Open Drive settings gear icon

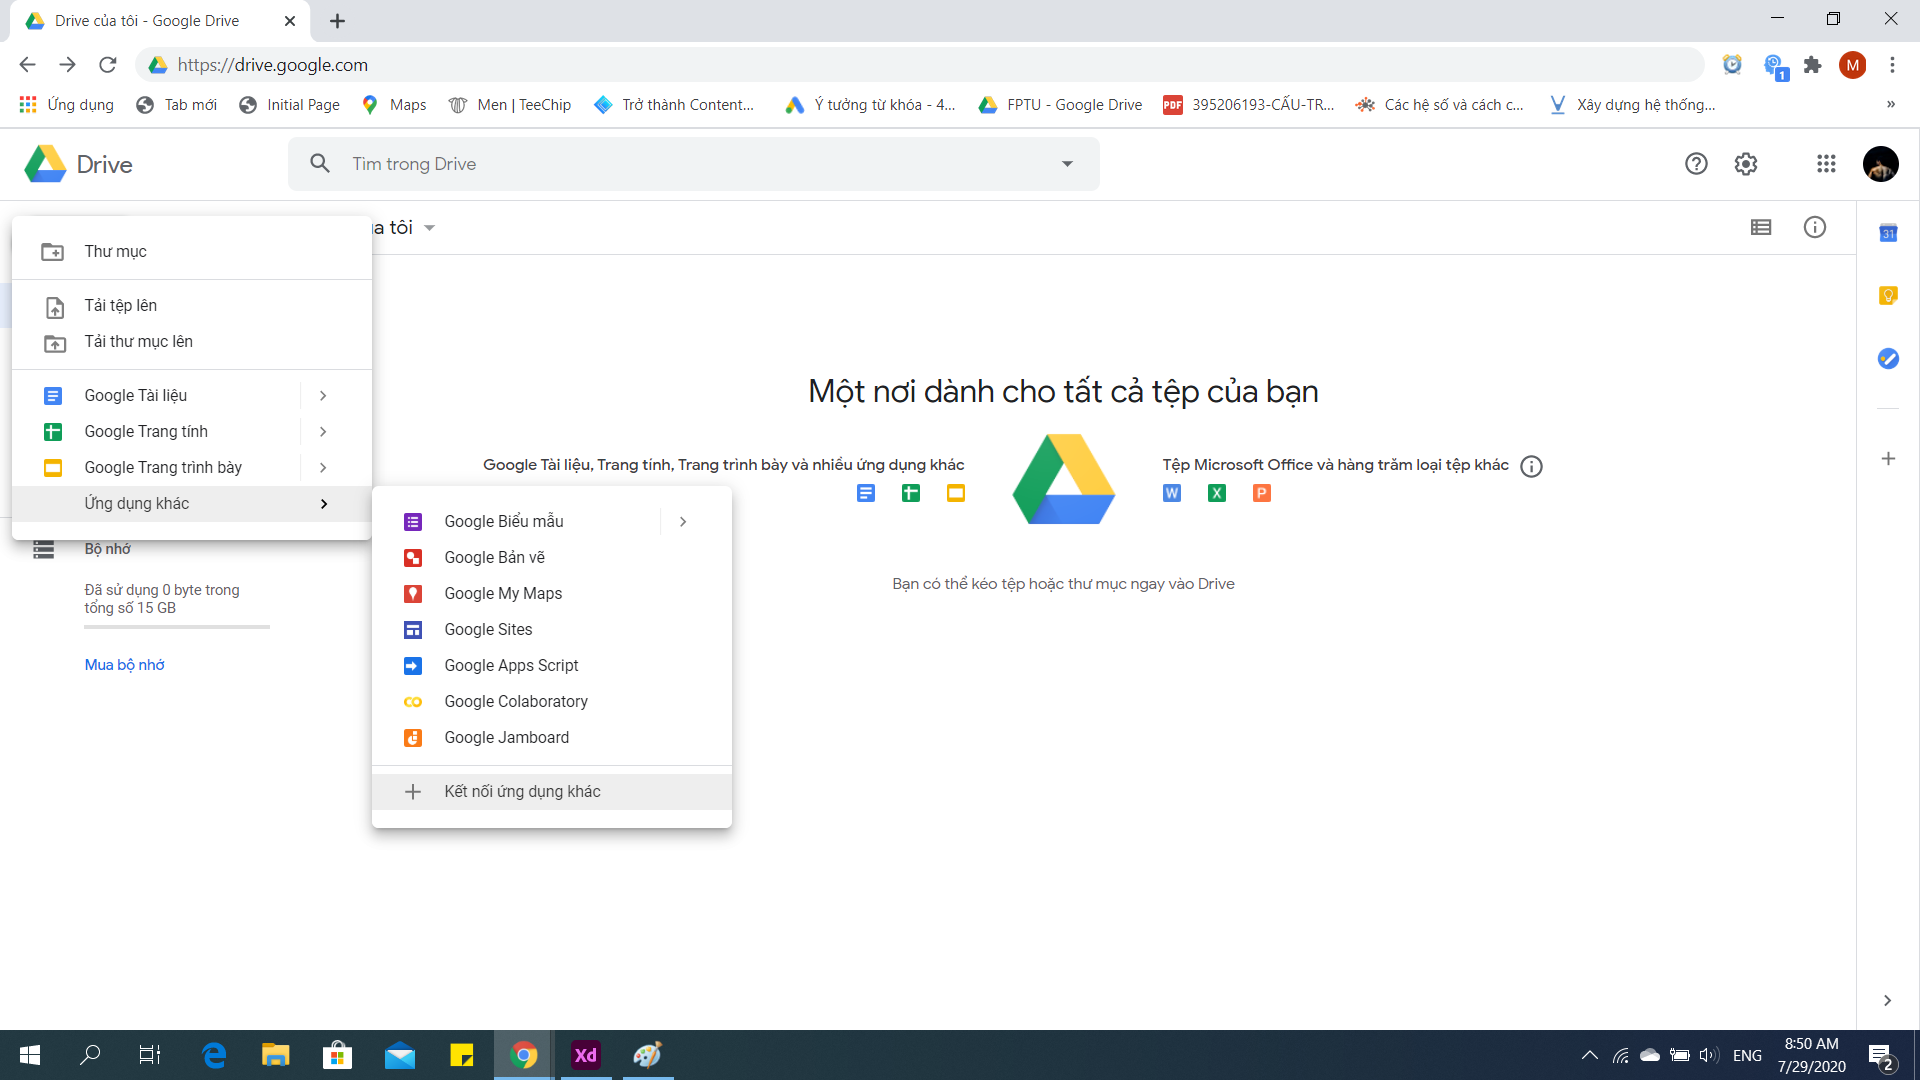(x=1746, y=164)
